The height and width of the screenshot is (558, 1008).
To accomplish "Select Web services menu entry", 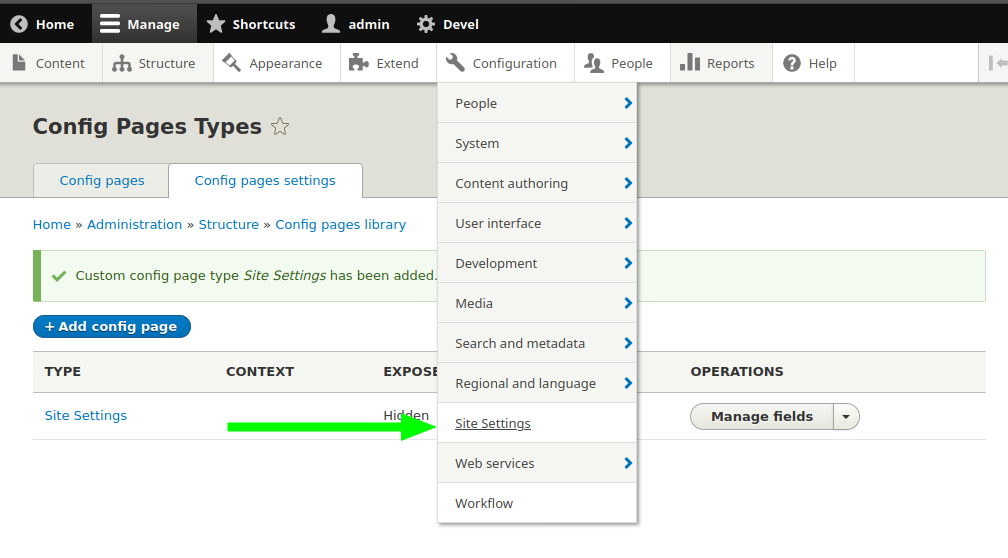I will [494, 464].
